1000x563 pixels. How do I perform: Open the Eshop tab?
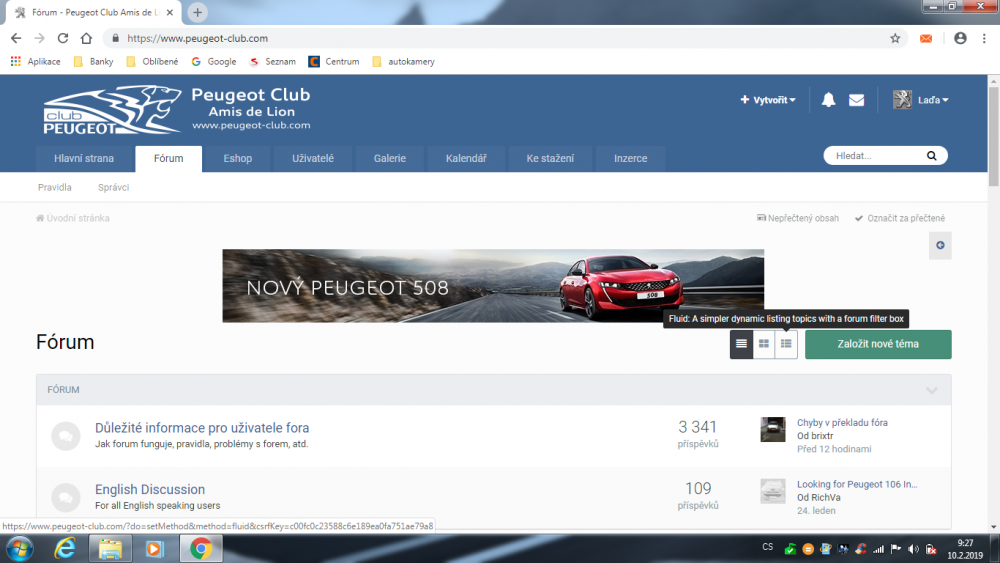238,158
